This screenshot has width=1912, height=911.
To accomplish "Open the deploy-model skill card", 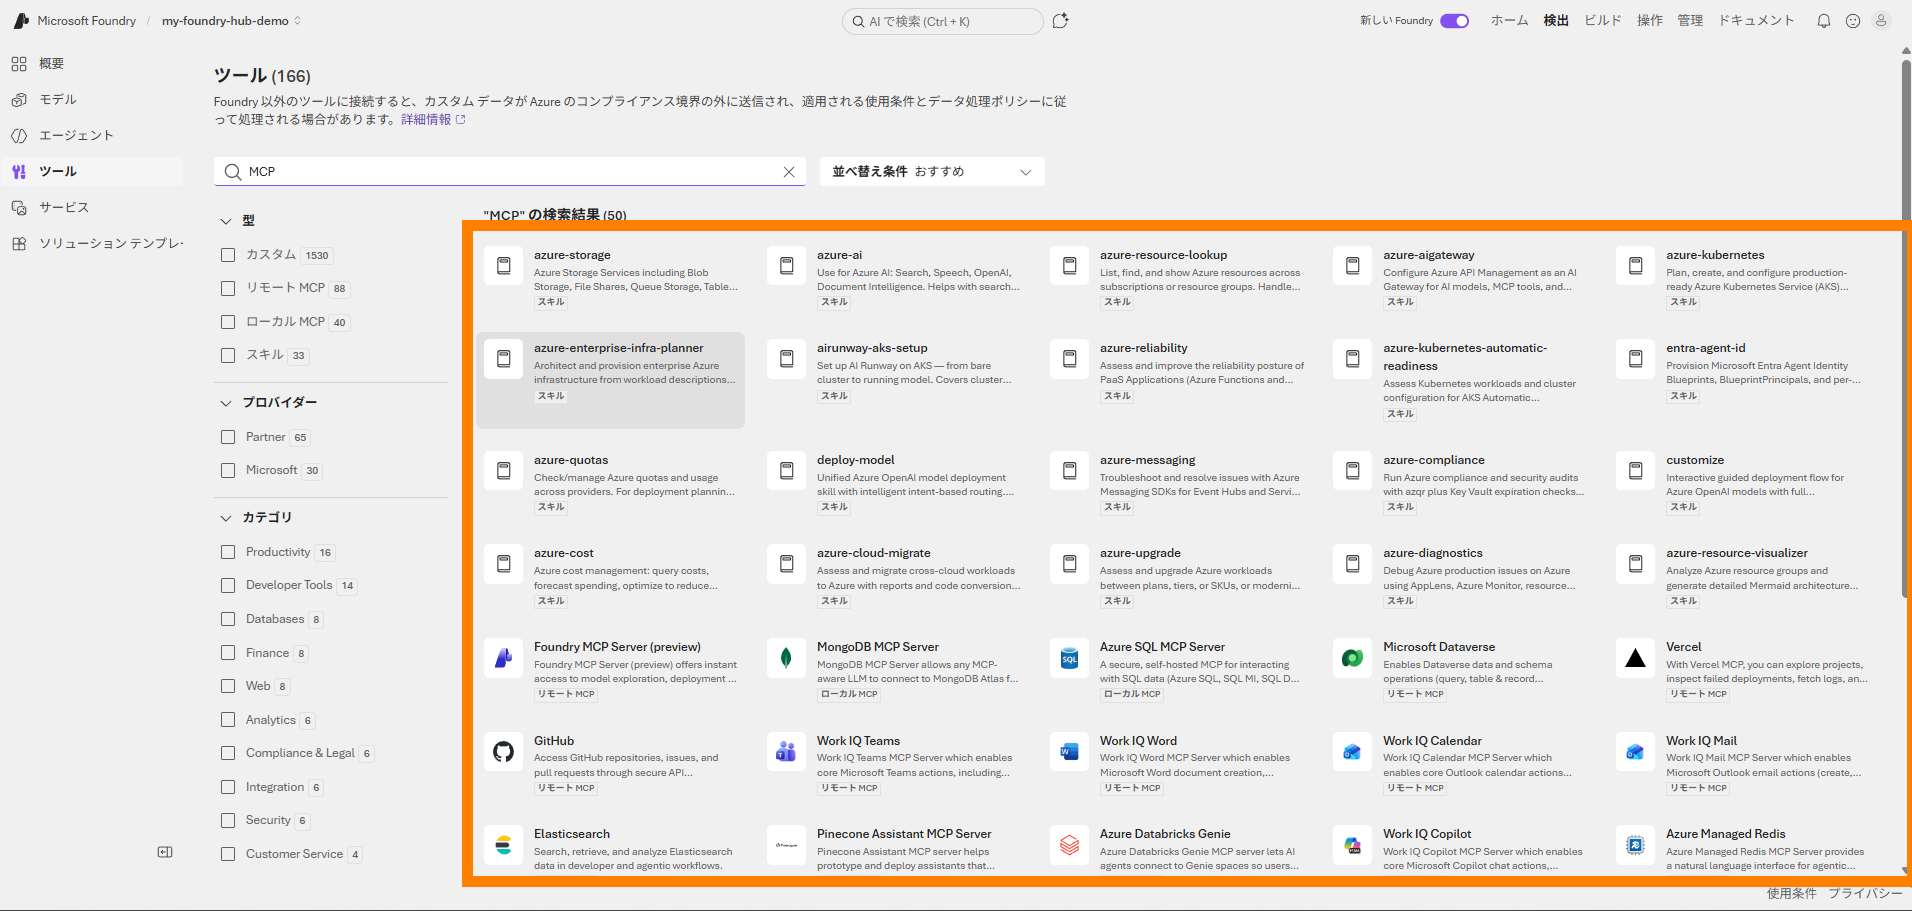I will (893, 486).
